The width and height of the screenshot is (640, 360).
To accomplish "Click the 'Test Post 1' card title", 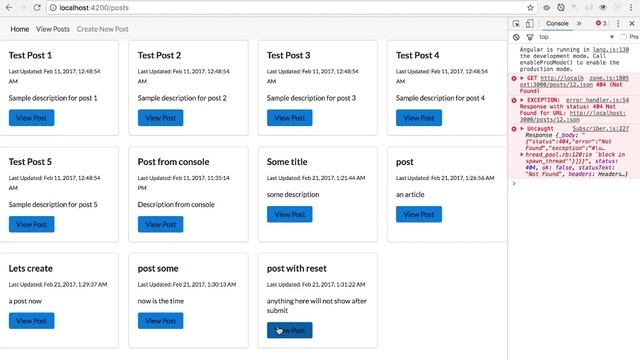I will 30,55.
